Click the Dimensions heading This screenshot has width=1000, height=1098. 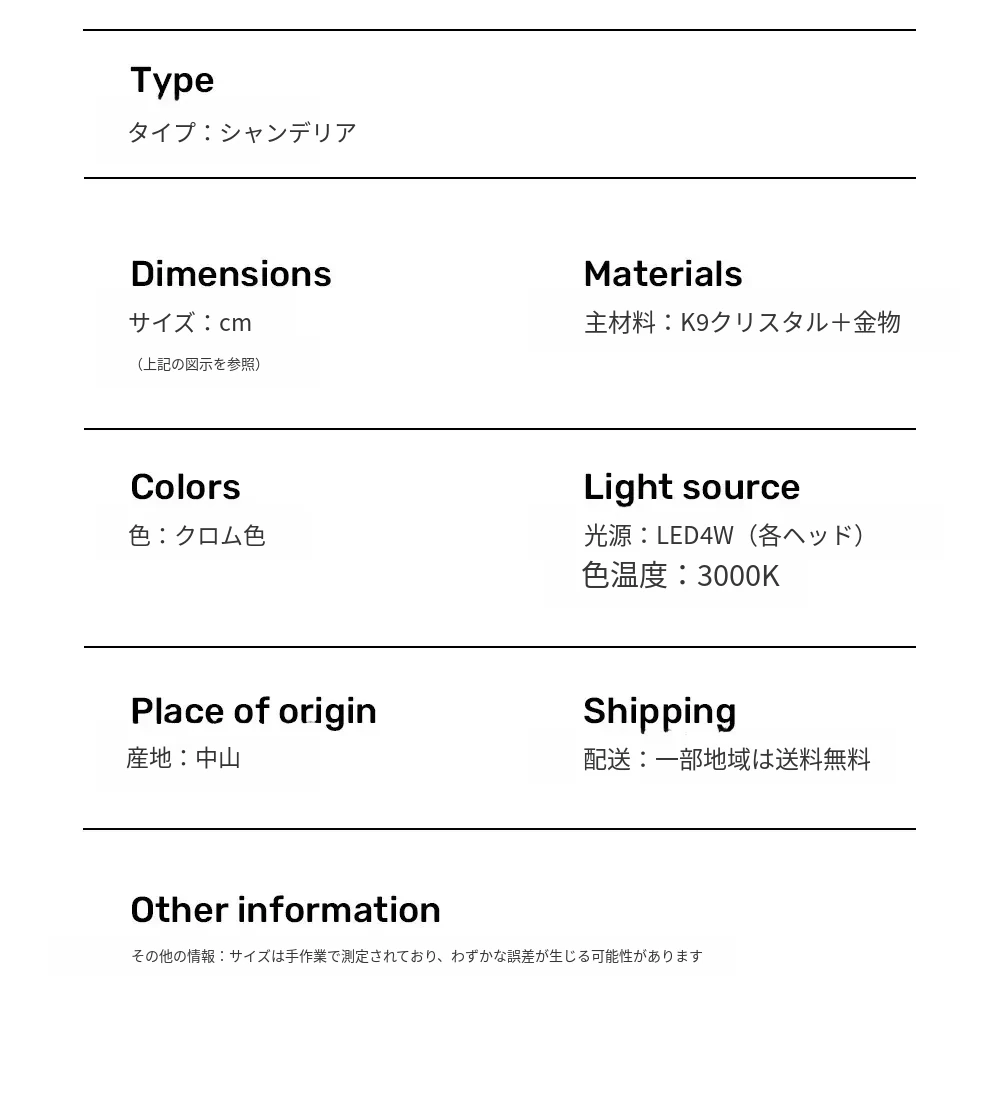point(230,274)
